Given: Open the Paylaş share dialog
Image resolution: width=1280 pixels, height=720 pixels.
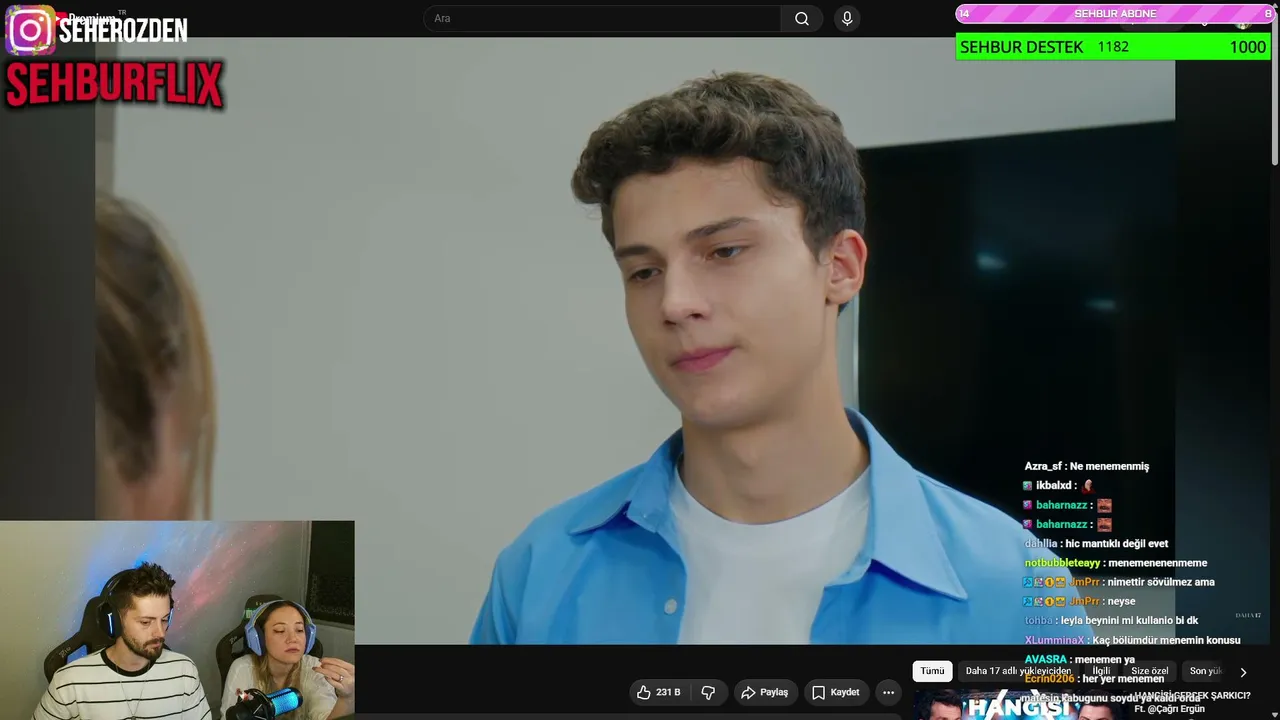Looking at the screenshot, I should (x=764, y=692).
